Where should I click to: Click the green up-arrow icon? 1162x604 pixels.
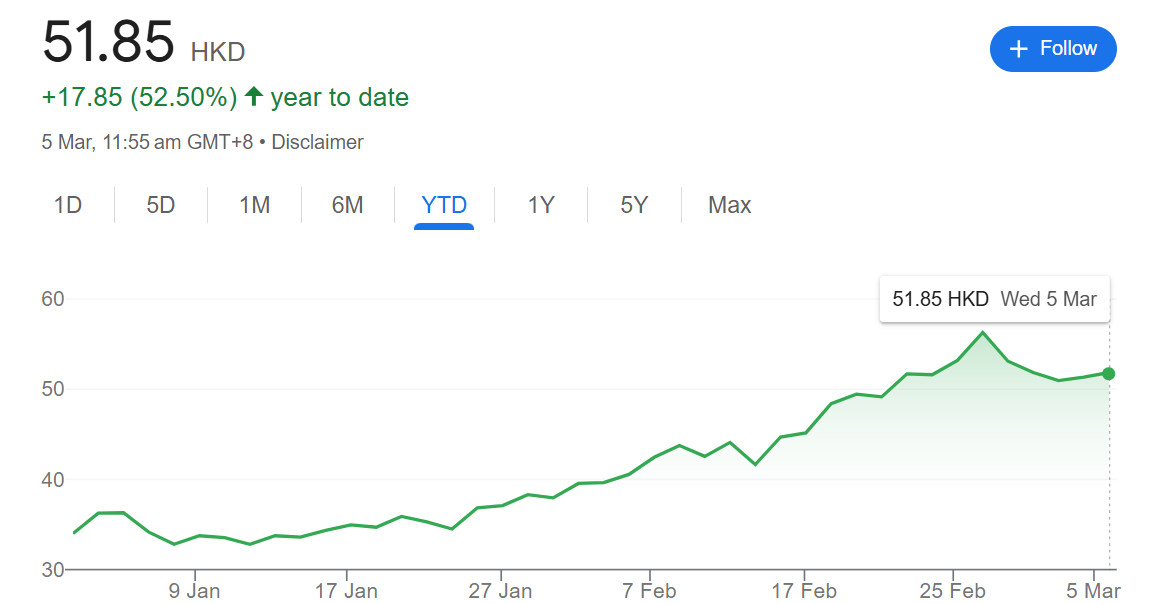(x=254, y=97)
